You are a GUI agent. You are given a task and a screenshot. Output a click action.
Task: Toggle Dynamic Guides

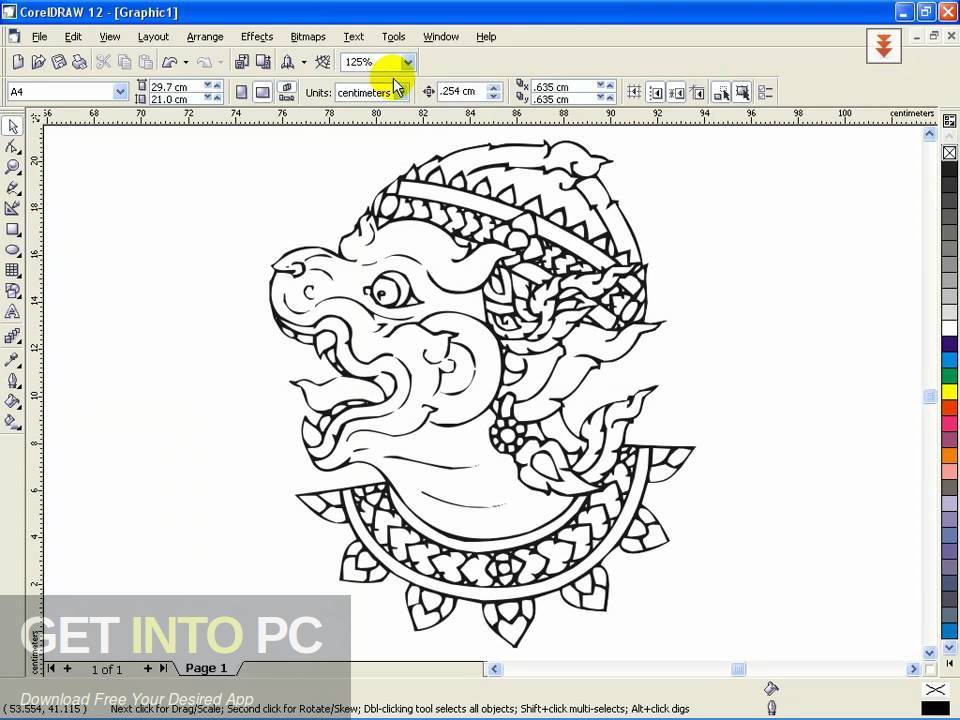697,92
